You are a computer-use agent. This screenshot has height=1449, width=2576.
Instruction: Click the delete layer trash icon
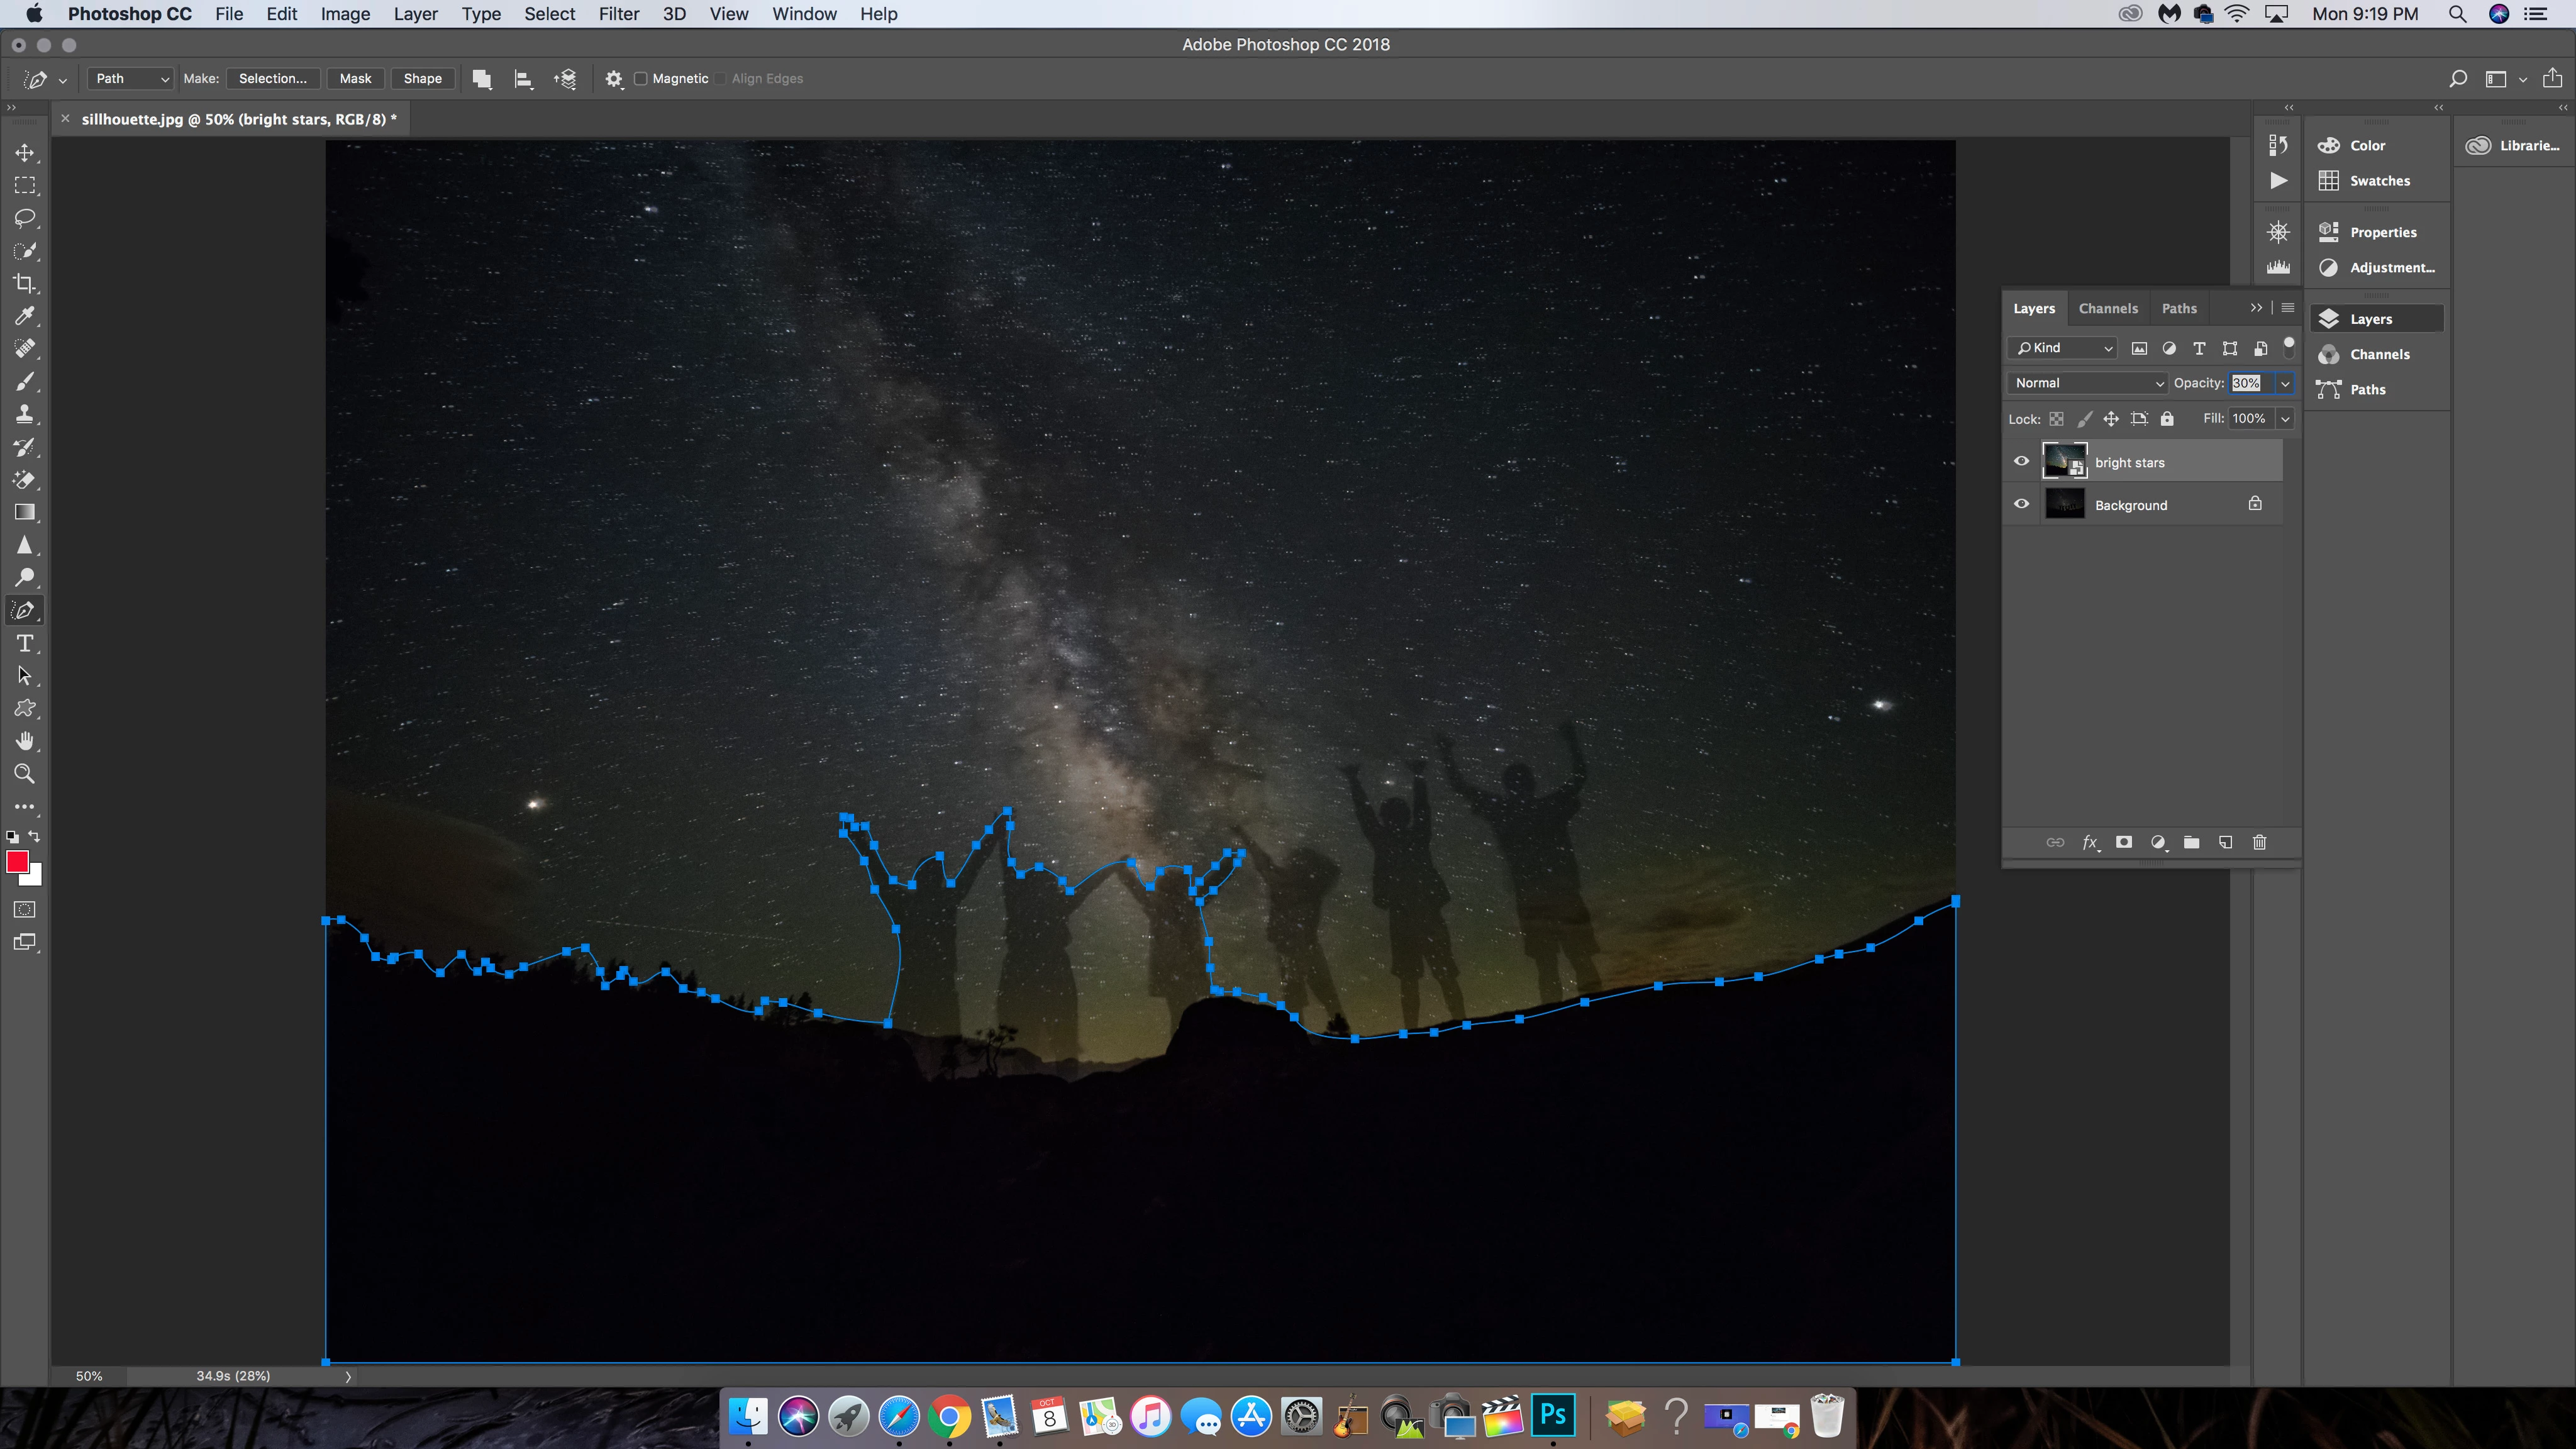[2259, 842]
